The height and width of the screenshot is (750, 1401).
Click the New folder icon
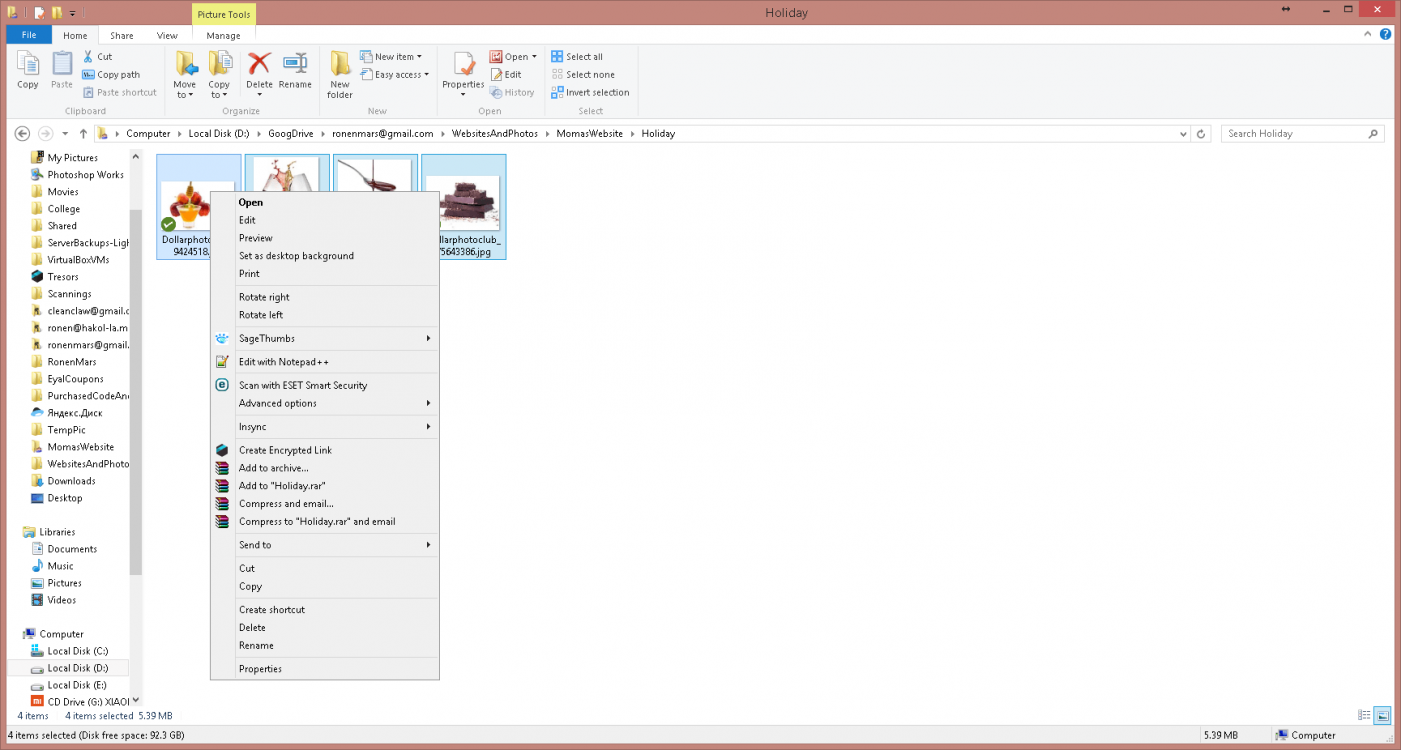point(340,64)
